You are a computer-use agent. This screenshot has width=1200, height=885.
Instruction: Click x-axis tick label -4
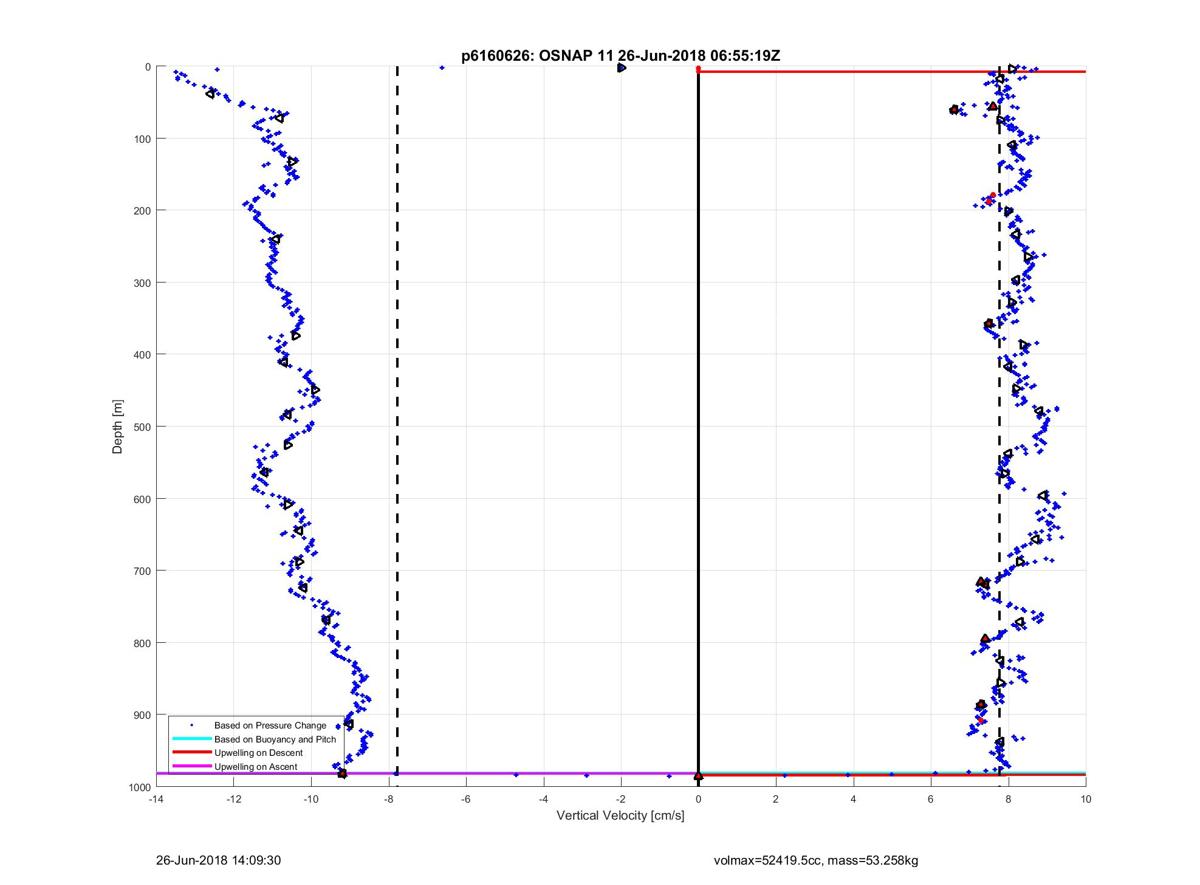(543, 800)
